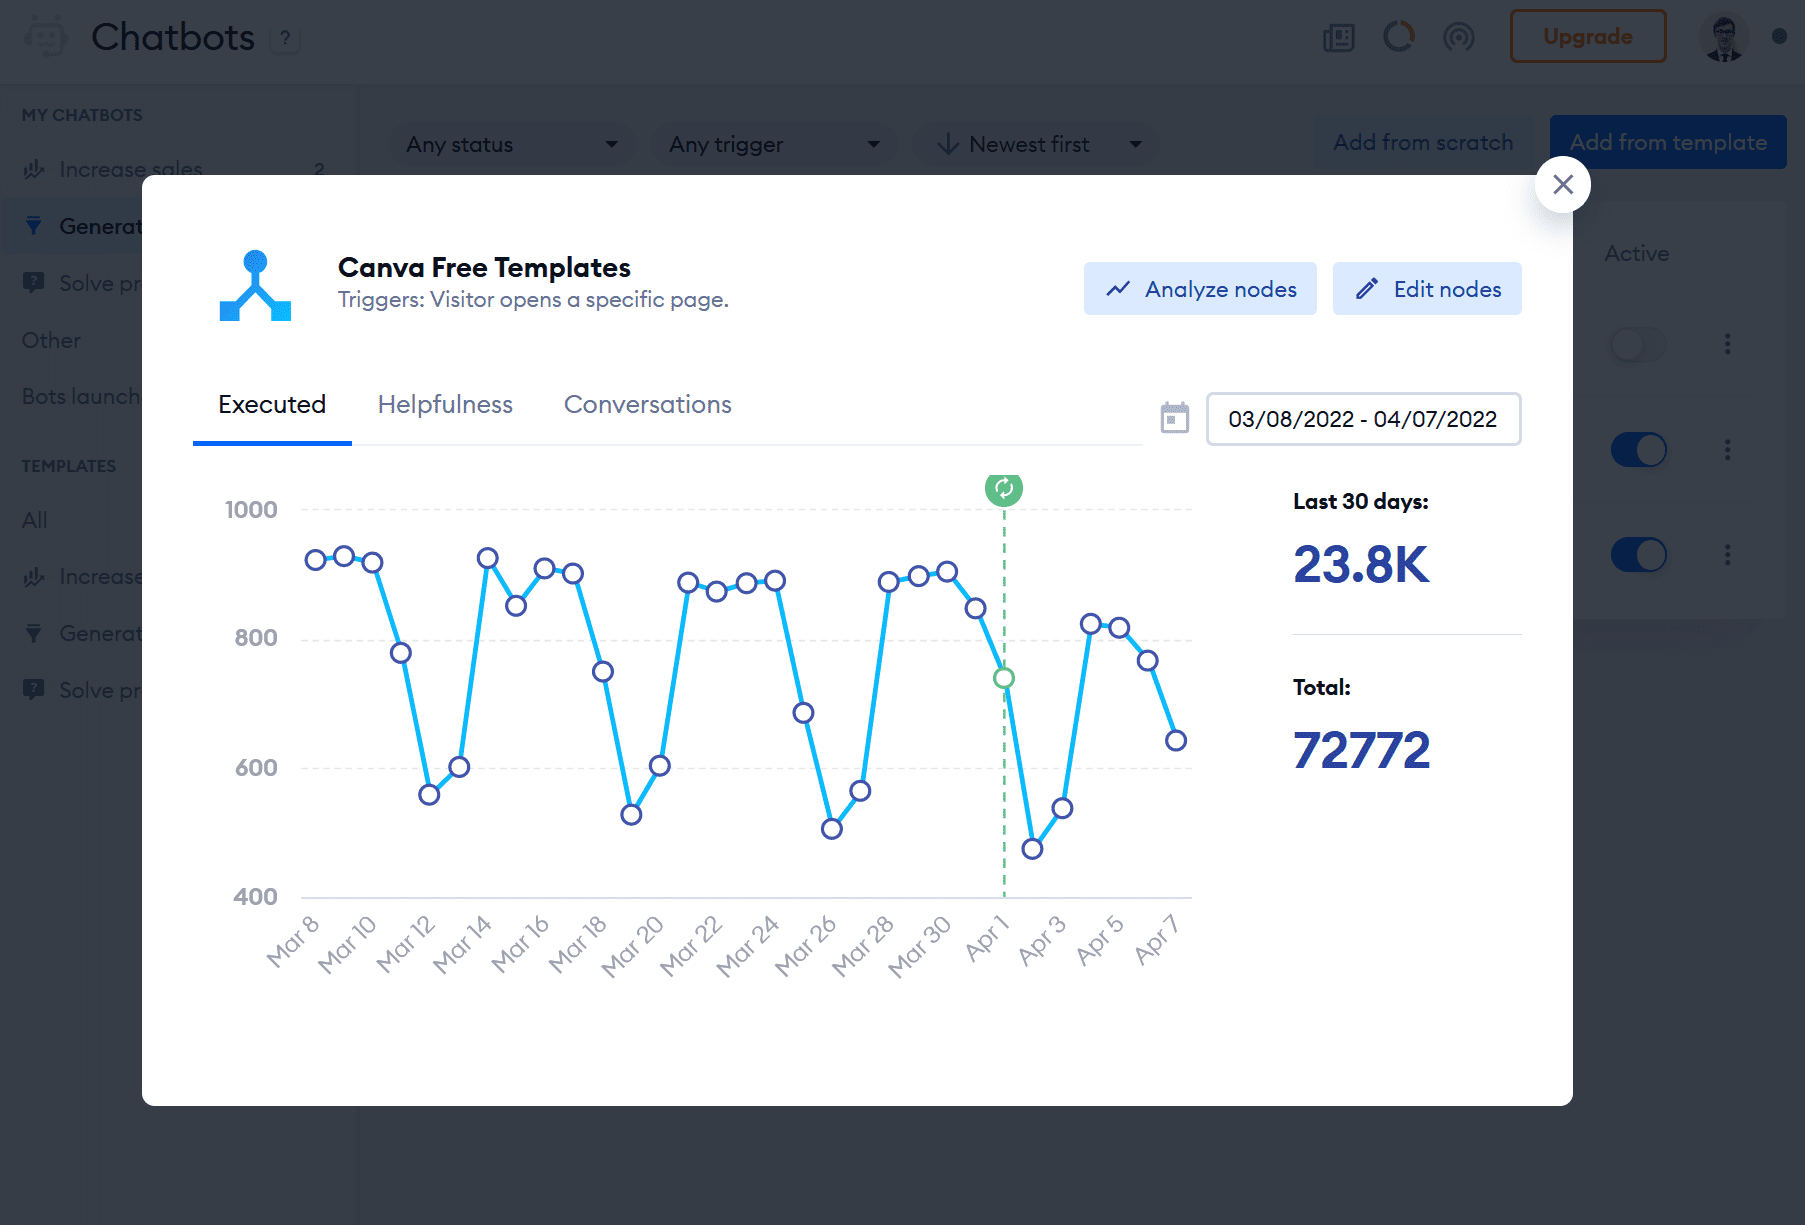
Task: Click the help question mark beside Chatbots
Action: [x=285, y=38]
